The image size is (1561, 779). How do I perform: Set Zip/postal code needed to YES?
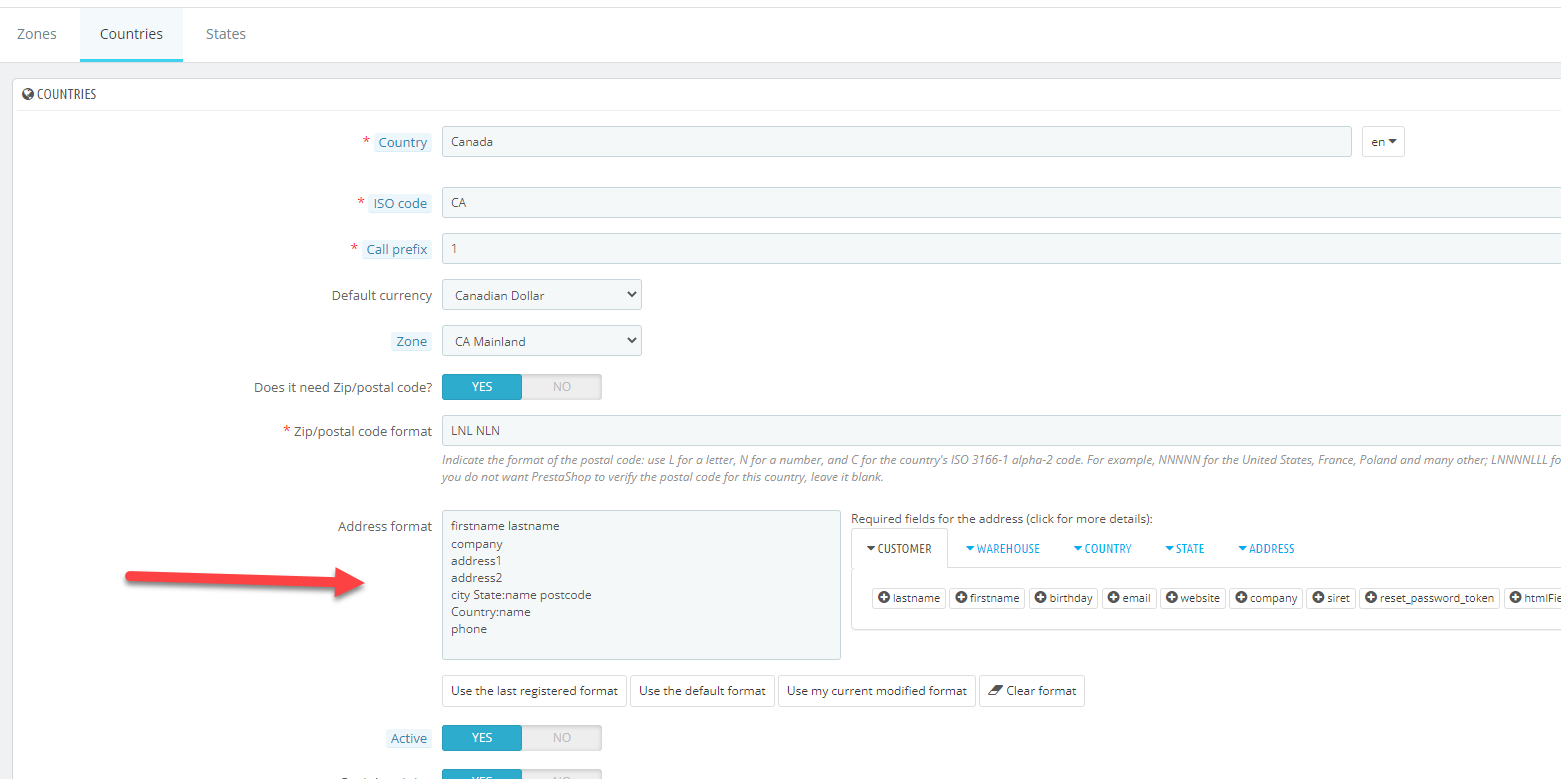coord(482,387)
